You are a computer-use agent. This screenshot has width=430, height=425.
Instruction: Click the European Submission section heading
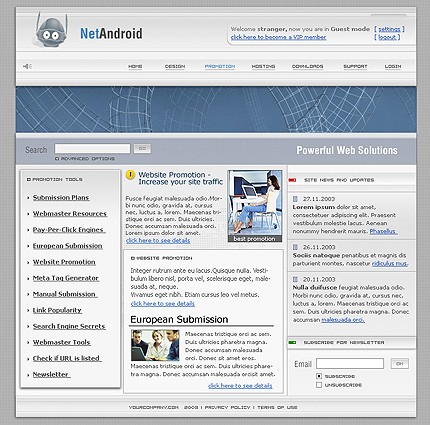click(179, 319)
